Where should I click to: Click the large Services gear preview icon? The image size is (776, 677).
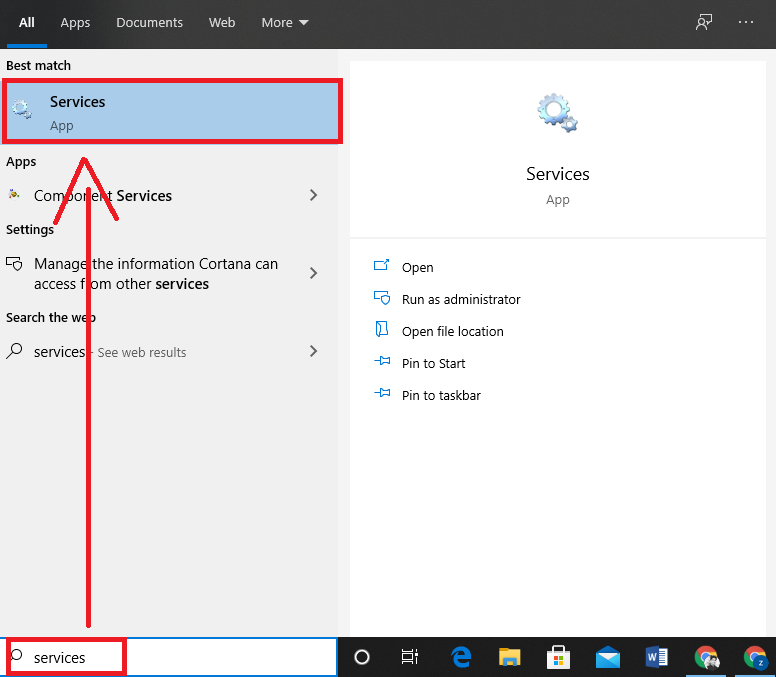(557, 112)
